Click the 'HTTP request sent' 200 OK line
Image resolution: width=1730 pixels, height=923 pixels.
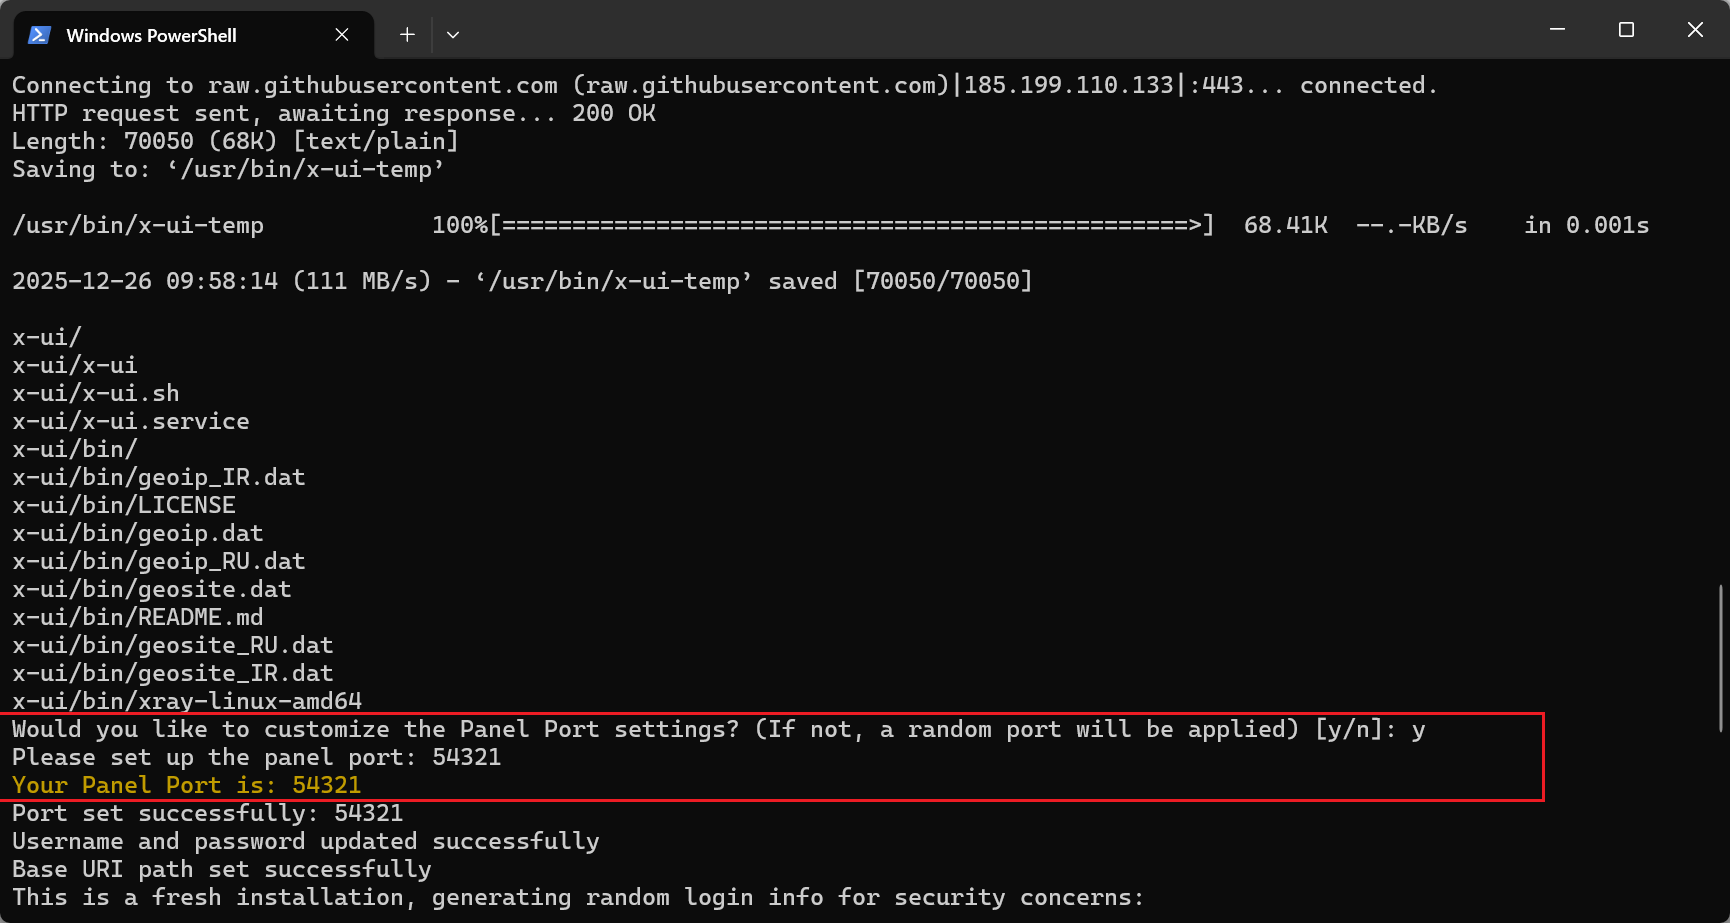pos(334,113)
